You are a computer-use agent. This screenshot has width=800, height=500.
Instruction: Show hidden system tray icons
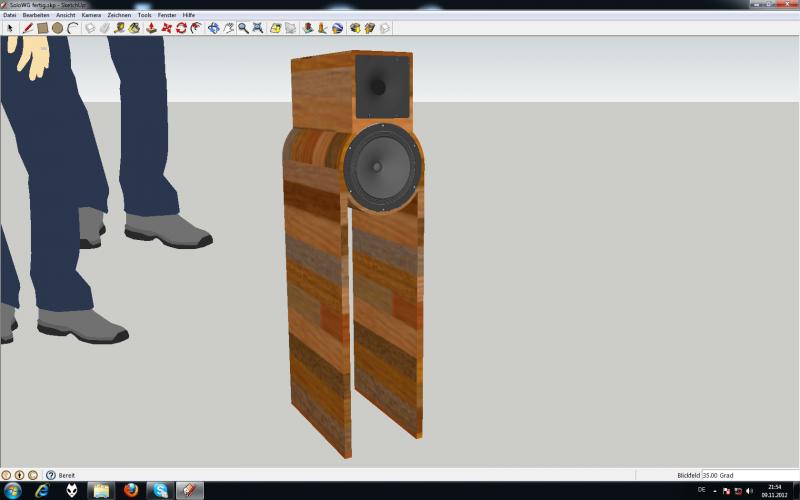(714, 491)
